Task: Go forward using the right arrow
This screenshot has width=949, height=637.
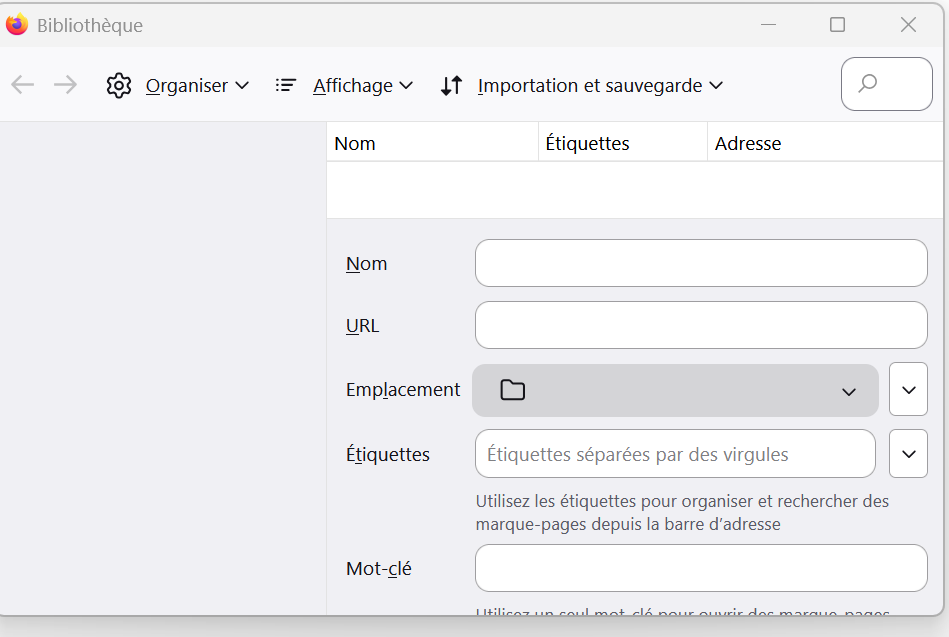Action: pyautogui.click(x=66, y=85)
